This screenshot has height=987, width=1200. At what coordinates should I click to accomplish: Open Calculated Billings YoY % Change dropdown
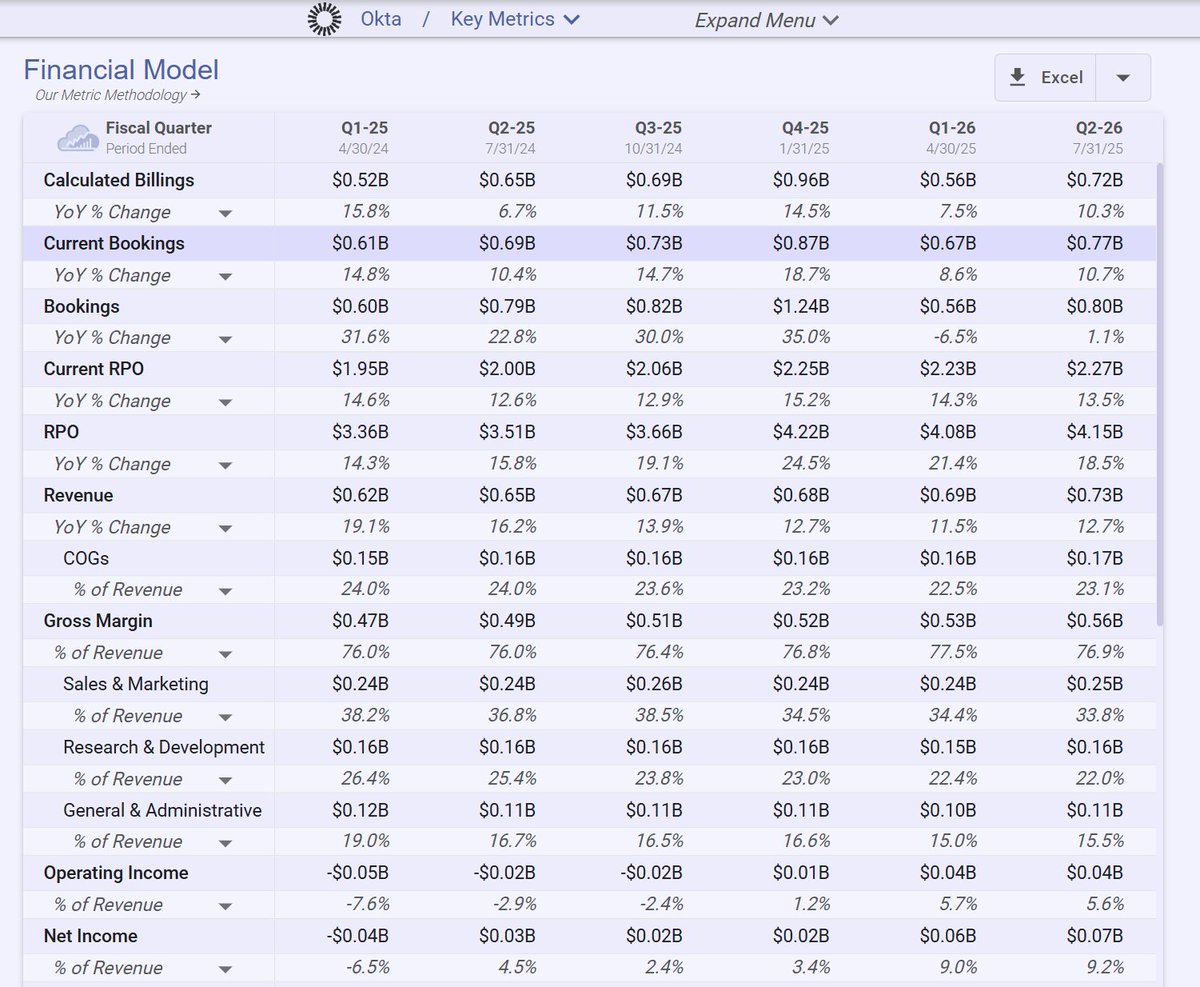225,212
